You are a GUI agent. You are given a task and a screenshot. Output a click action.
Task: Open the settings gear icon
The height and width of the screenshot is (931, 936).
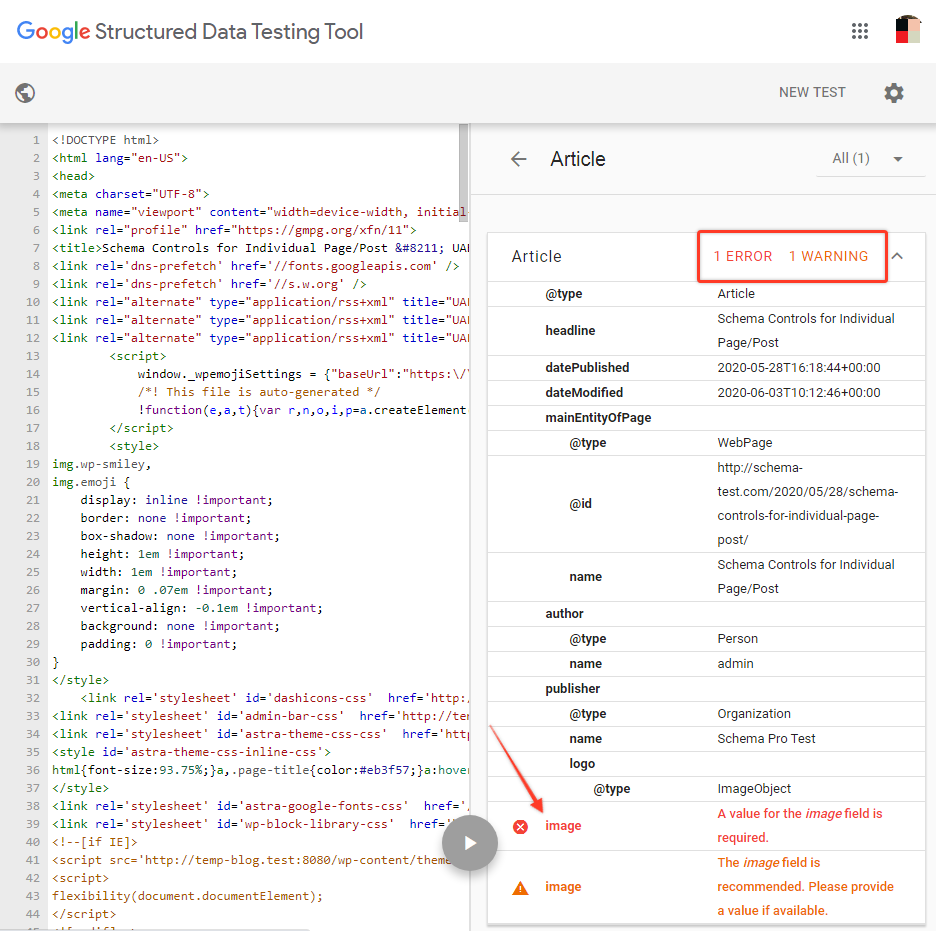[893, 93]
